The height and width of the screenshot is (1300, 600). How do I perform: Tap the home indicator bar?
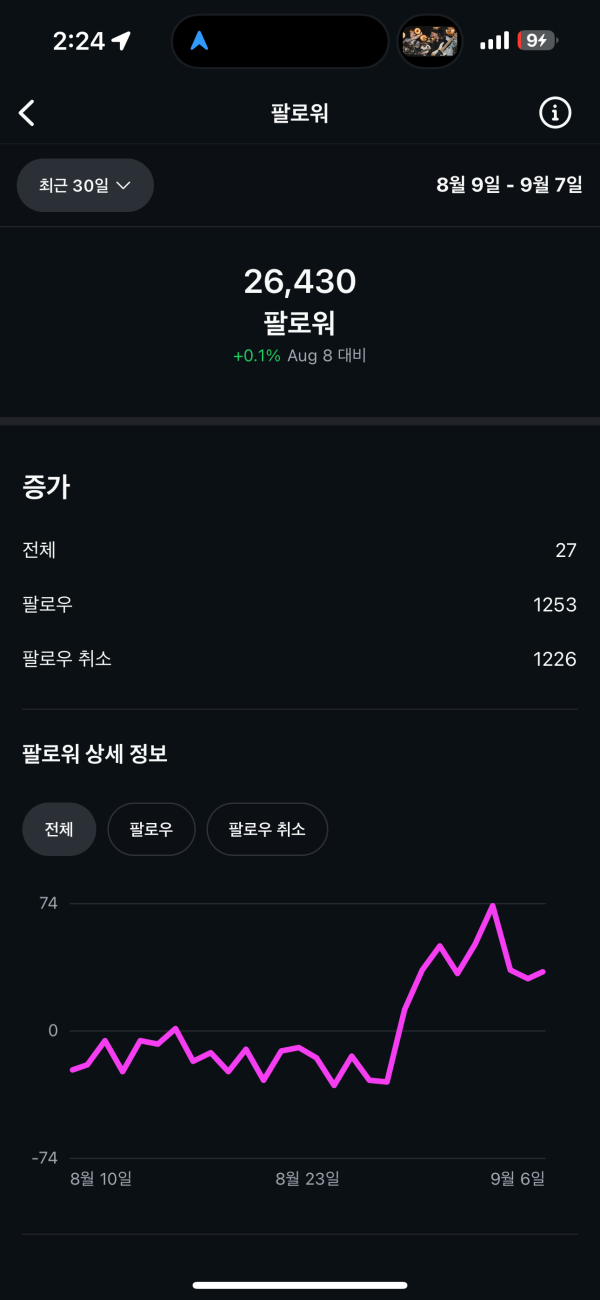[300, 1285]
